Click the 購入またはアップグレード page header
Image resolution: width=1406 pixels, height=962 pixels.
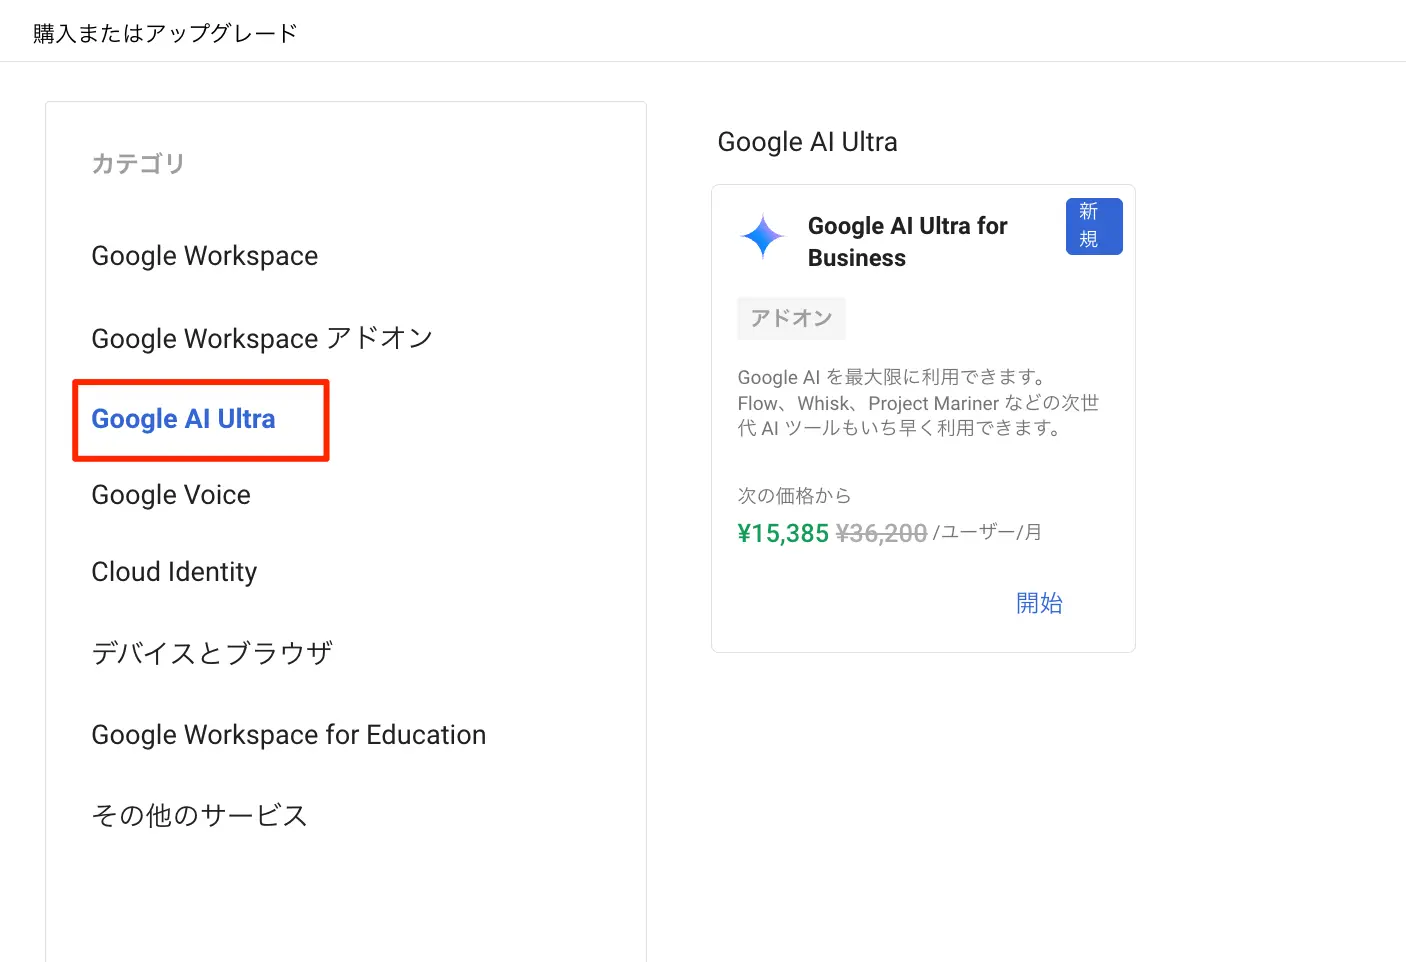pos(165,33)
